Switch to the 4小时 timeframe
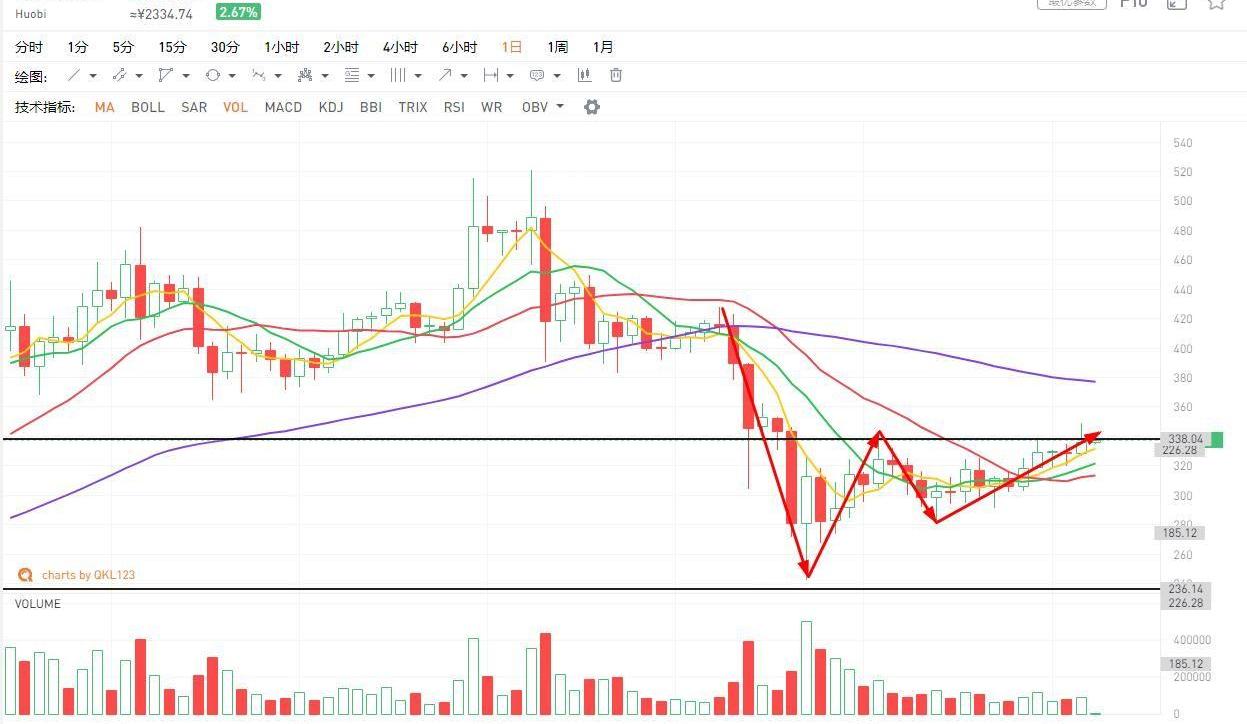Image resolution: width=1247 pixels, height=724 pixels. (x=400, y=47)
